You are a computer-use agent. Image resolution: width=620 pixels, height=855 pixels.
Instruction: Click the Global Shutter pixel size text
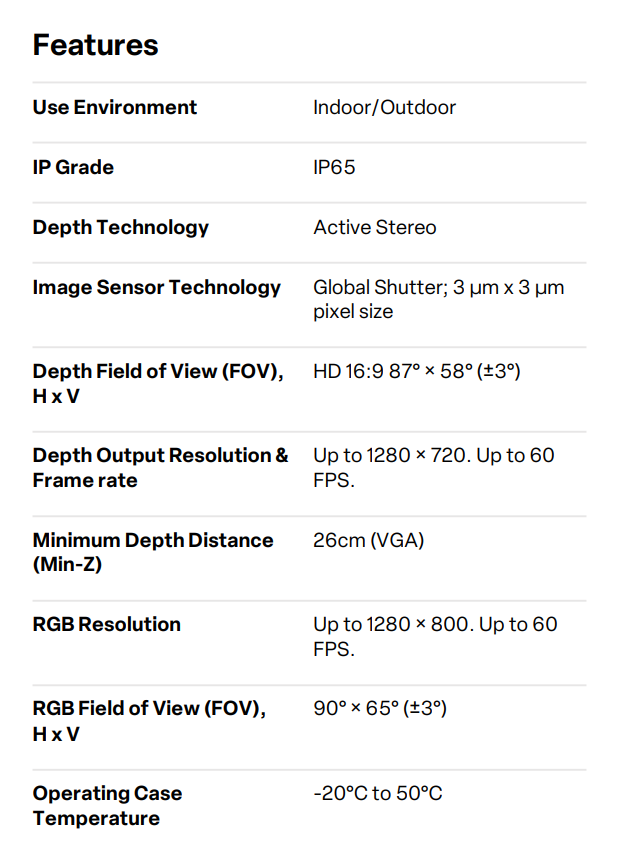[x=438, y=299]
